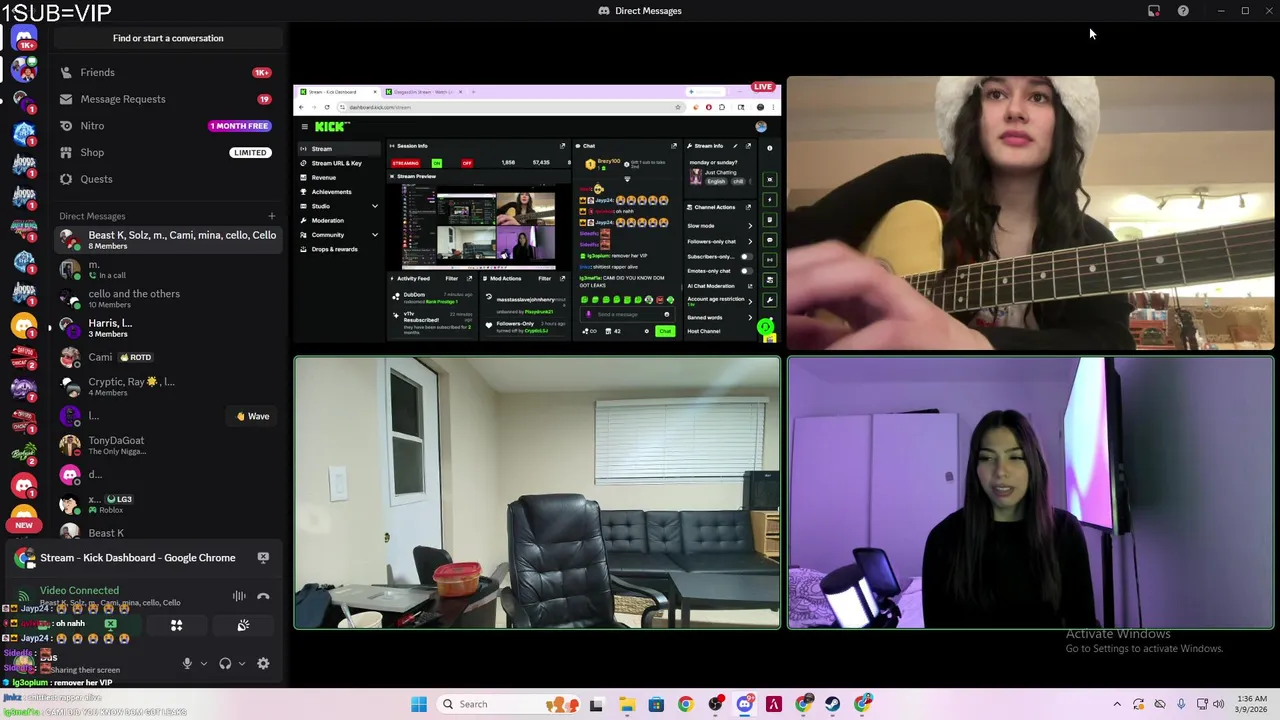Show hidden icons chevron in system tray
Viewport: 1280px width, 720px height.
tap(1117, 704)
